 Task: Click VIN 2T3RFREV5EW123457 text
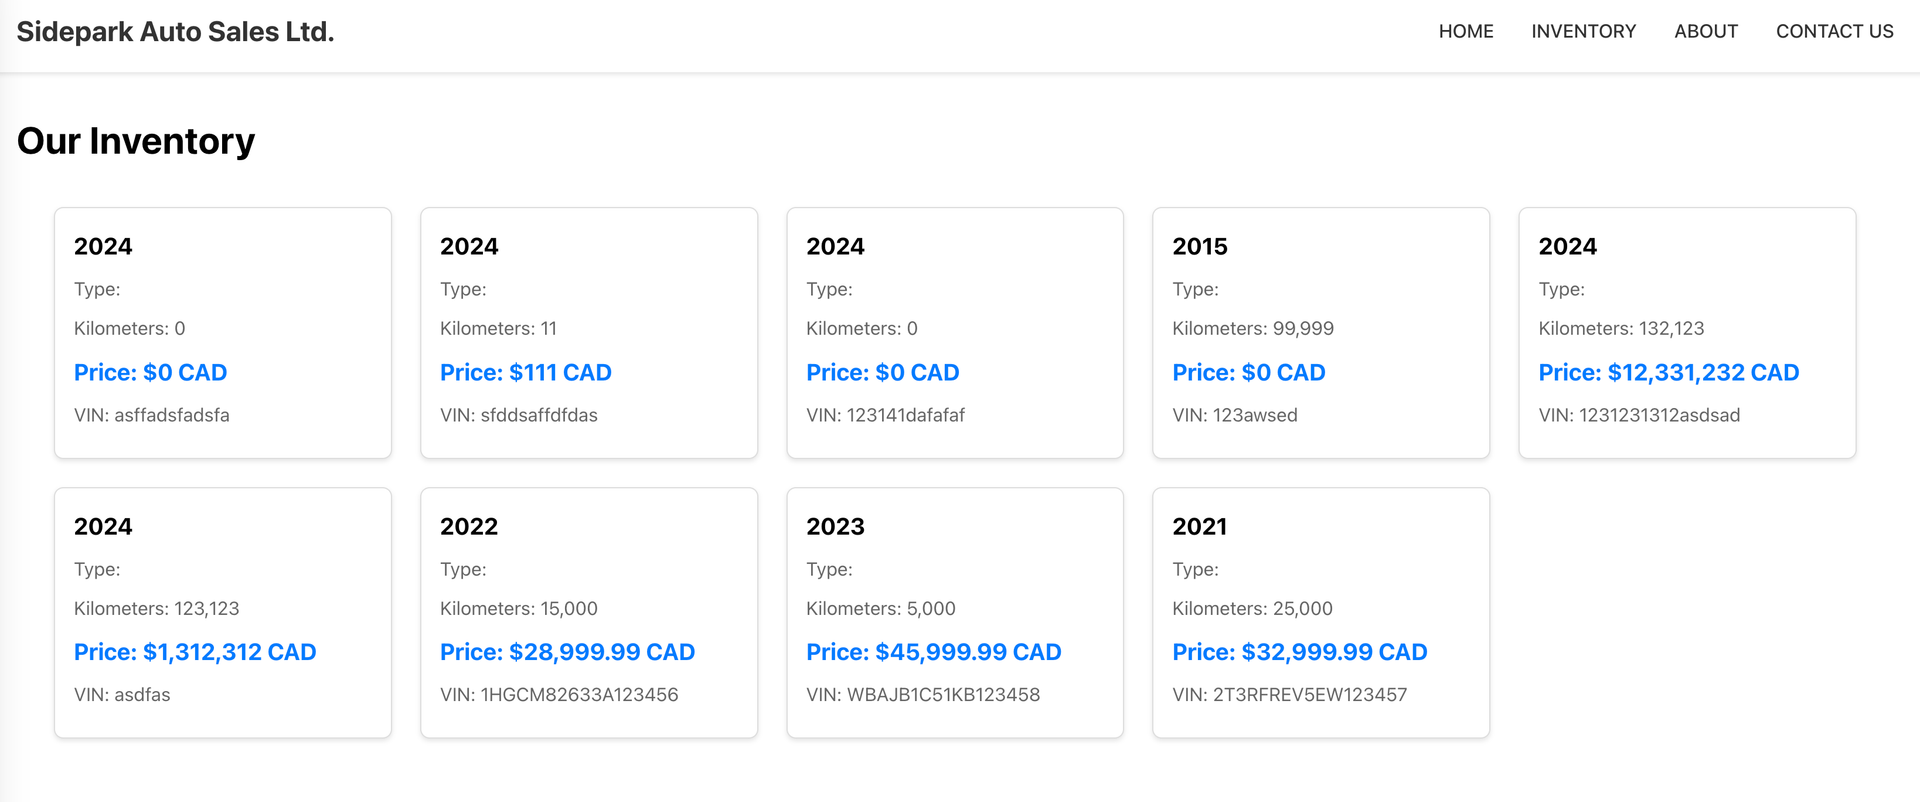click(x=1289, y=695)
